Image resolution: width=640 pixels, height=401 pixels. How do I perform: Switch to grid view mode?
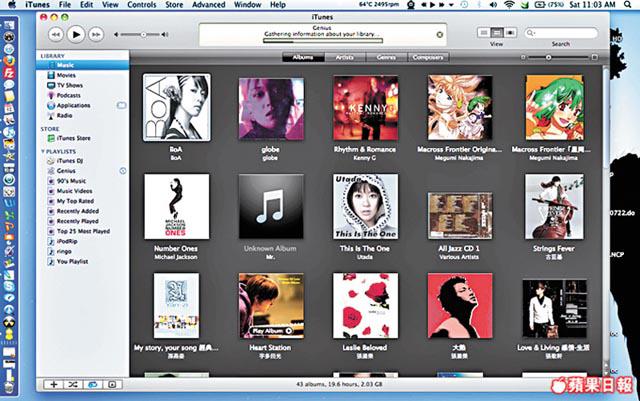click(497, 32)
